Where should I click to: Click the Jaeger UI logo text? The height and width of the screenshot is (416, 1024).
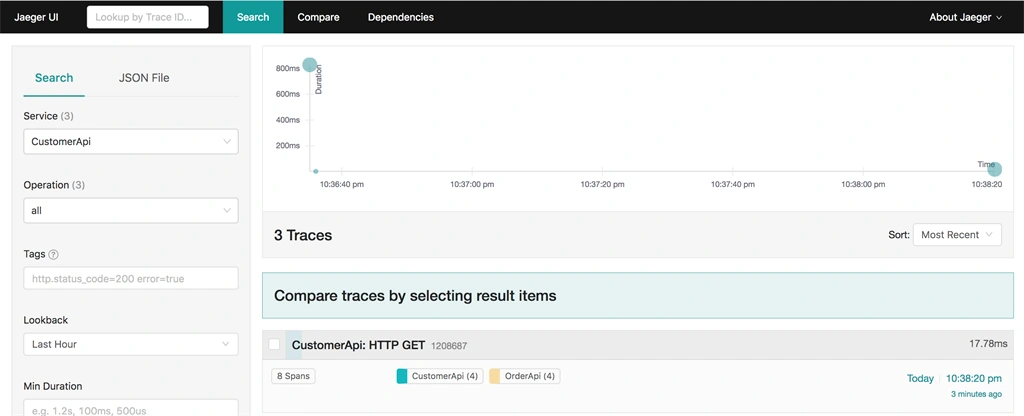point(37,17)
